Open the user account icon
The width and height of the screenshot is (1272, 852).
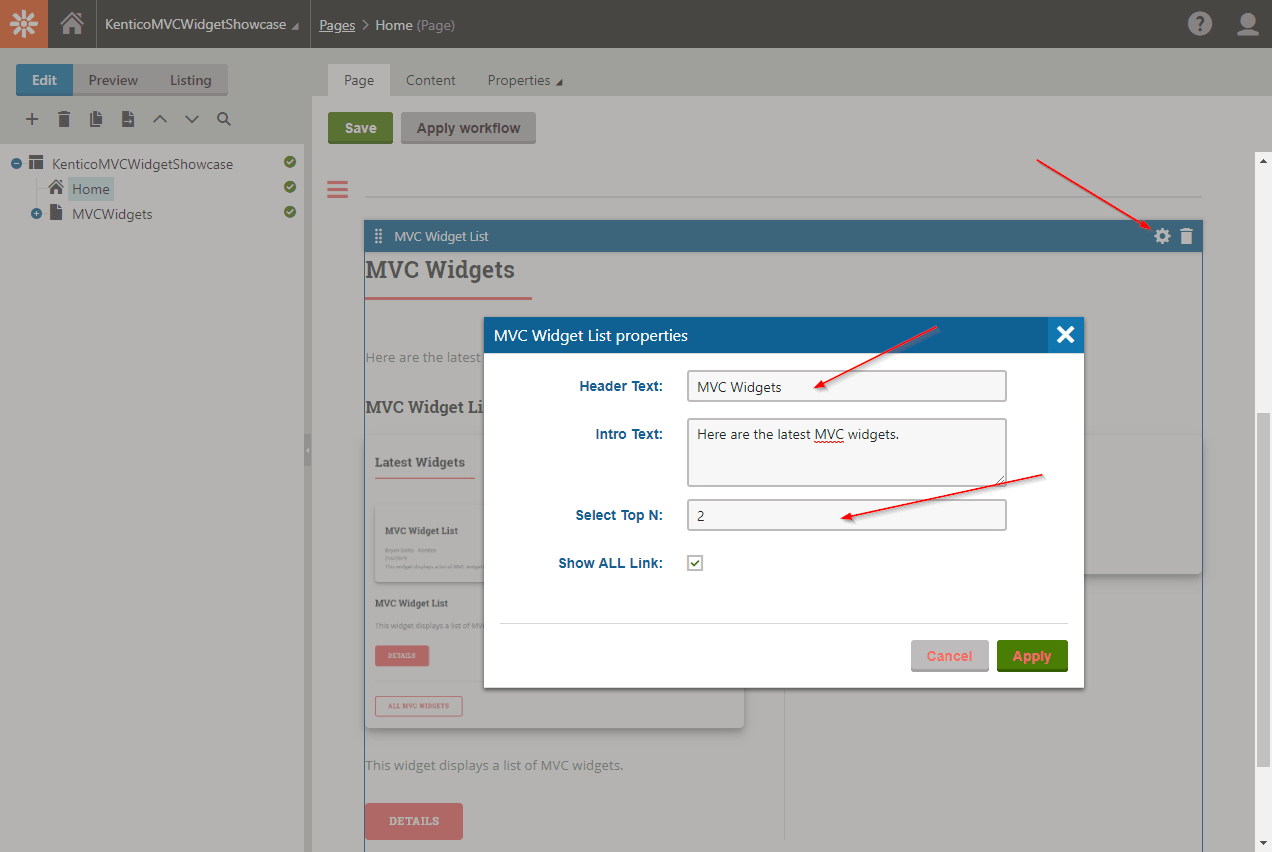[x=1248, y=24]
